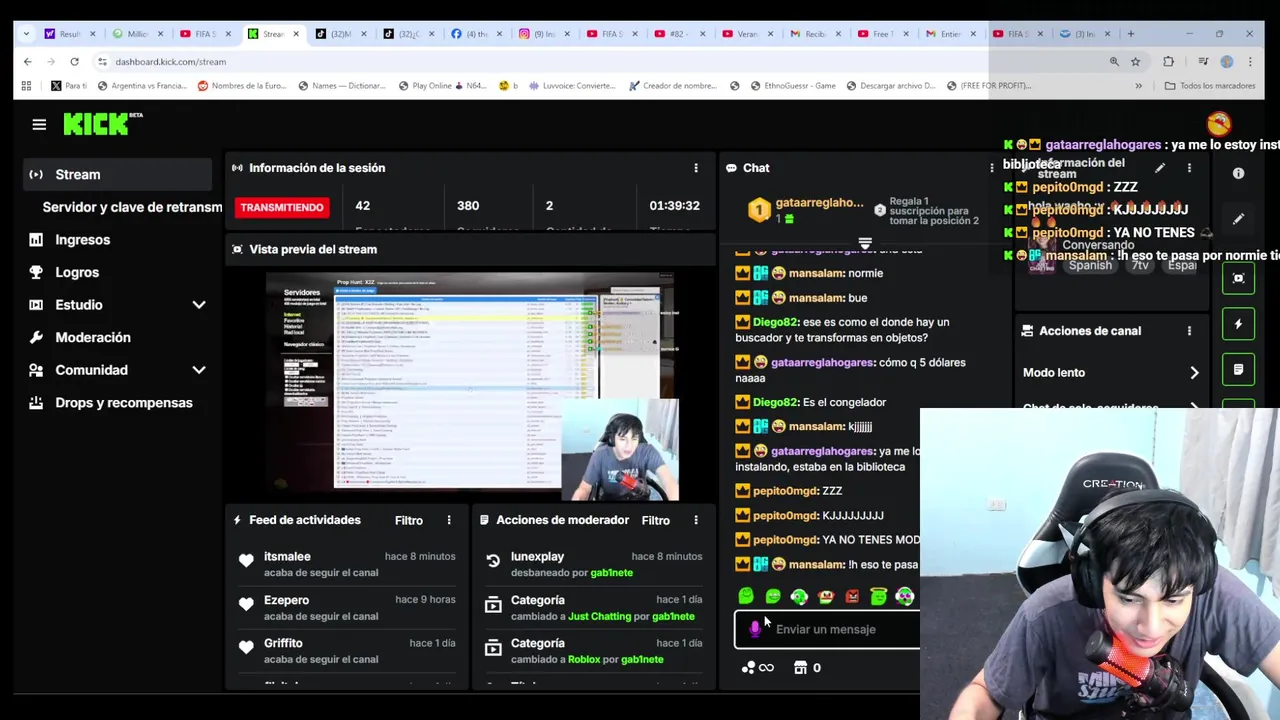Open Servidor y clave de retransmisión

(x=132, y=207)
